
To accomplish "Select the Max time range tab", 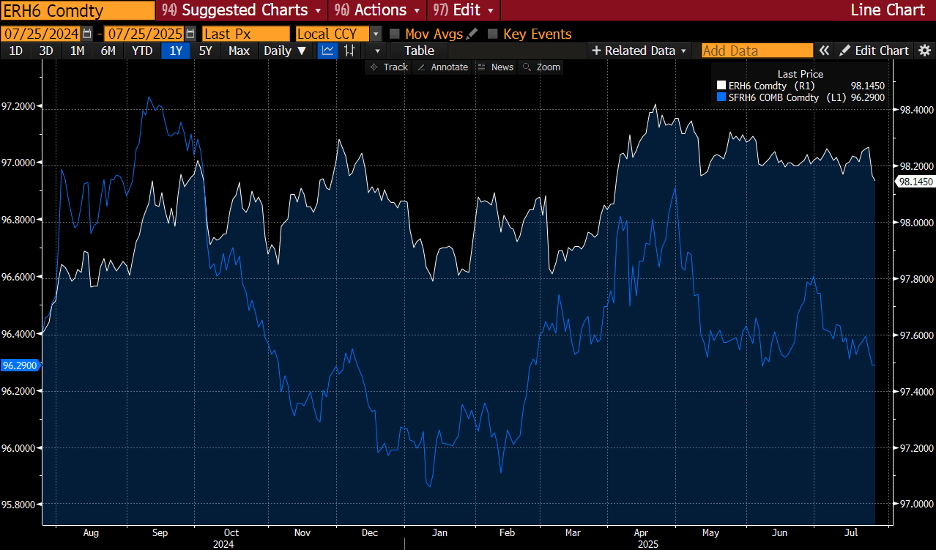I will coord(239,51).
